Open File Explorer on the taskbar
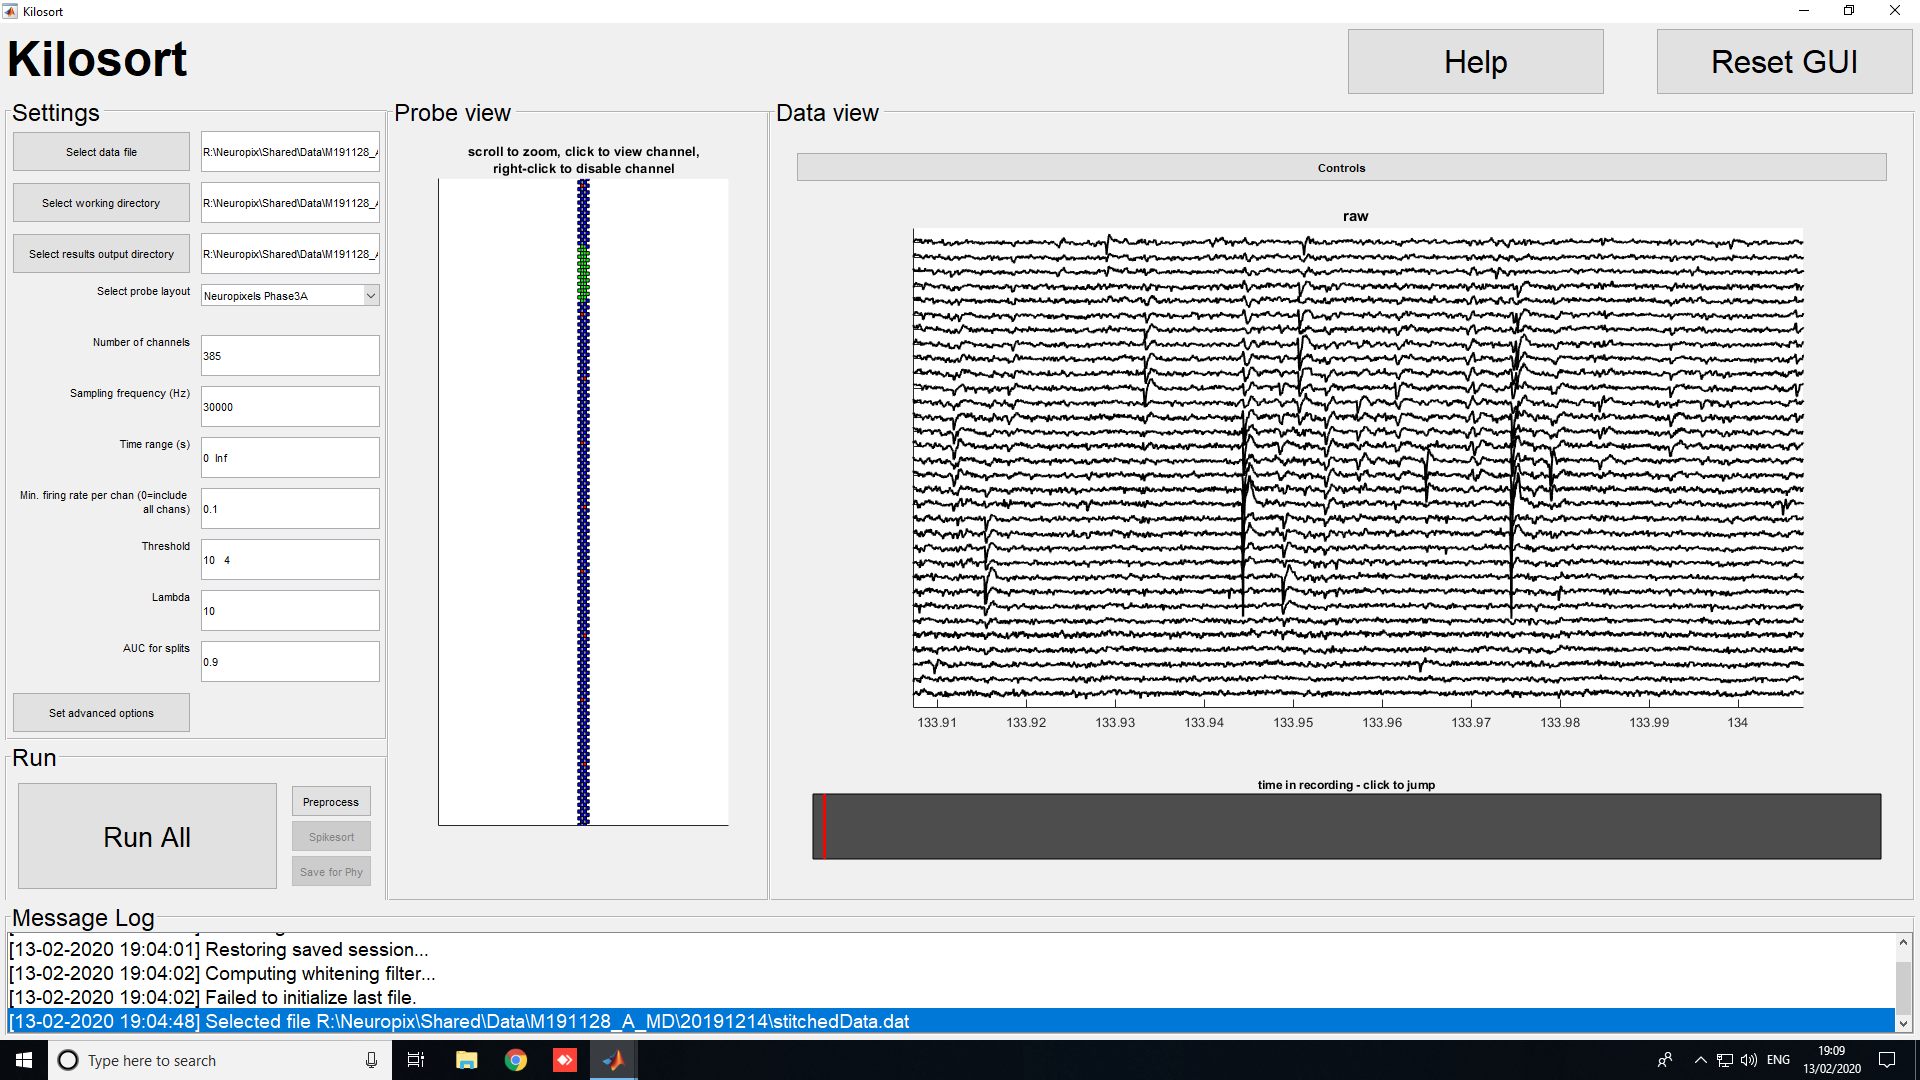 [466, 1059]
